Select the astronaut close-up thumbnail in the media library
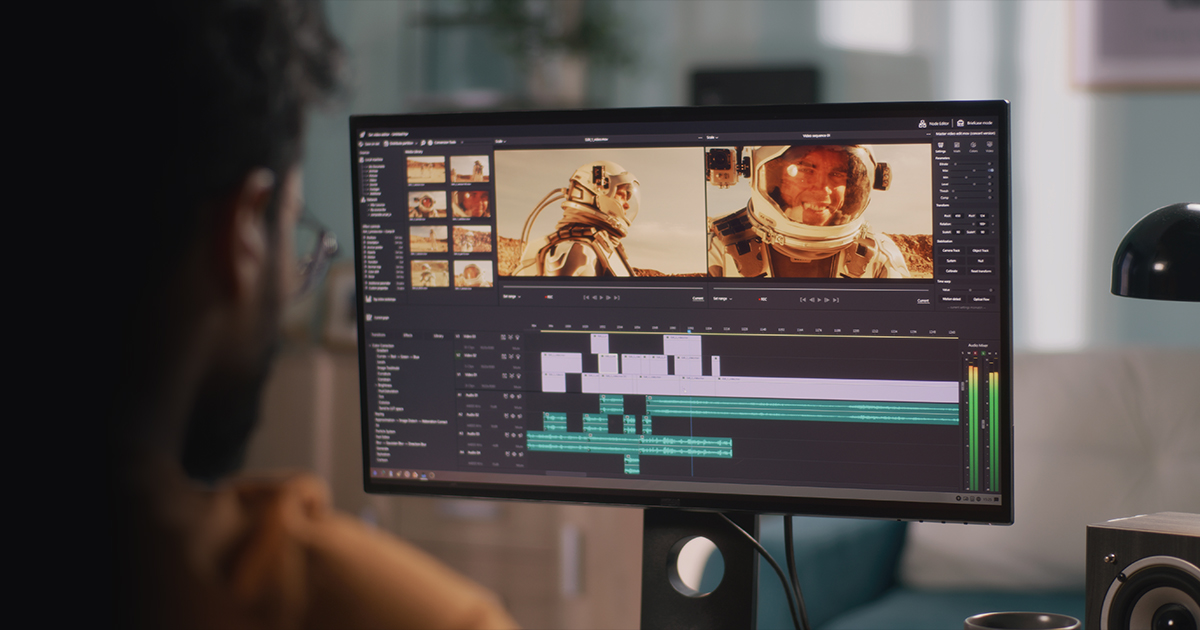The image size is (1200, 630). [471, 204]
